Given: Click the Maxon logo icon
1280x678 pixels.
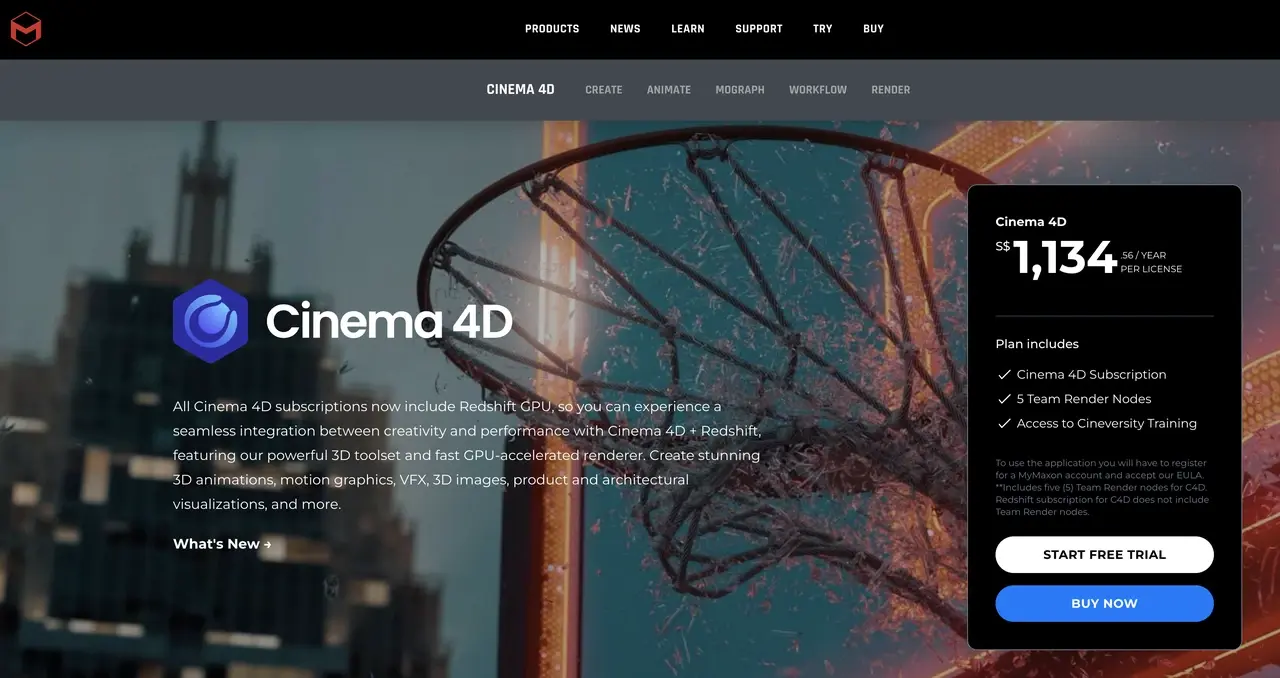Looking at the screenshot, I should click(x=26, y=29).
